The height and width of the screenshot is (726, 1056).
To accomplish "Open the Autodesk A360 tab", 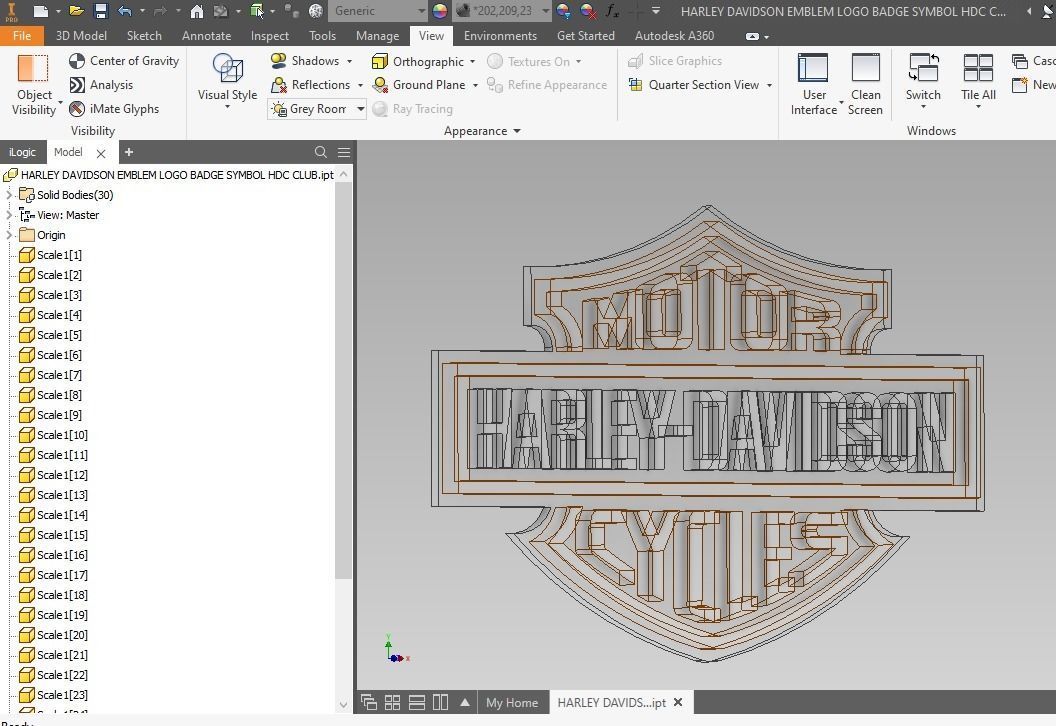I will (674, 36).
